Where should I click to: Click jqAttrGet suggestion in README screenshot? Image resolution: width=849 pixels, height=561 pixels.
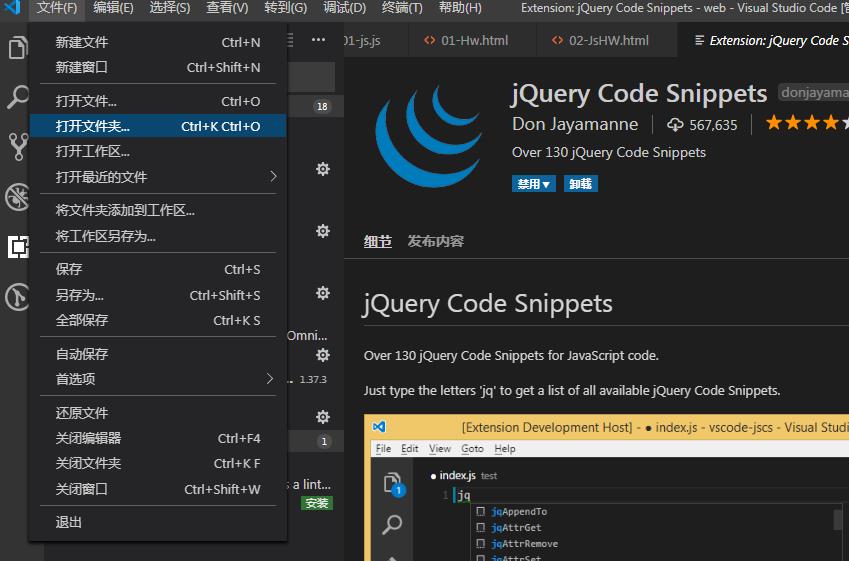coord(515,527)
